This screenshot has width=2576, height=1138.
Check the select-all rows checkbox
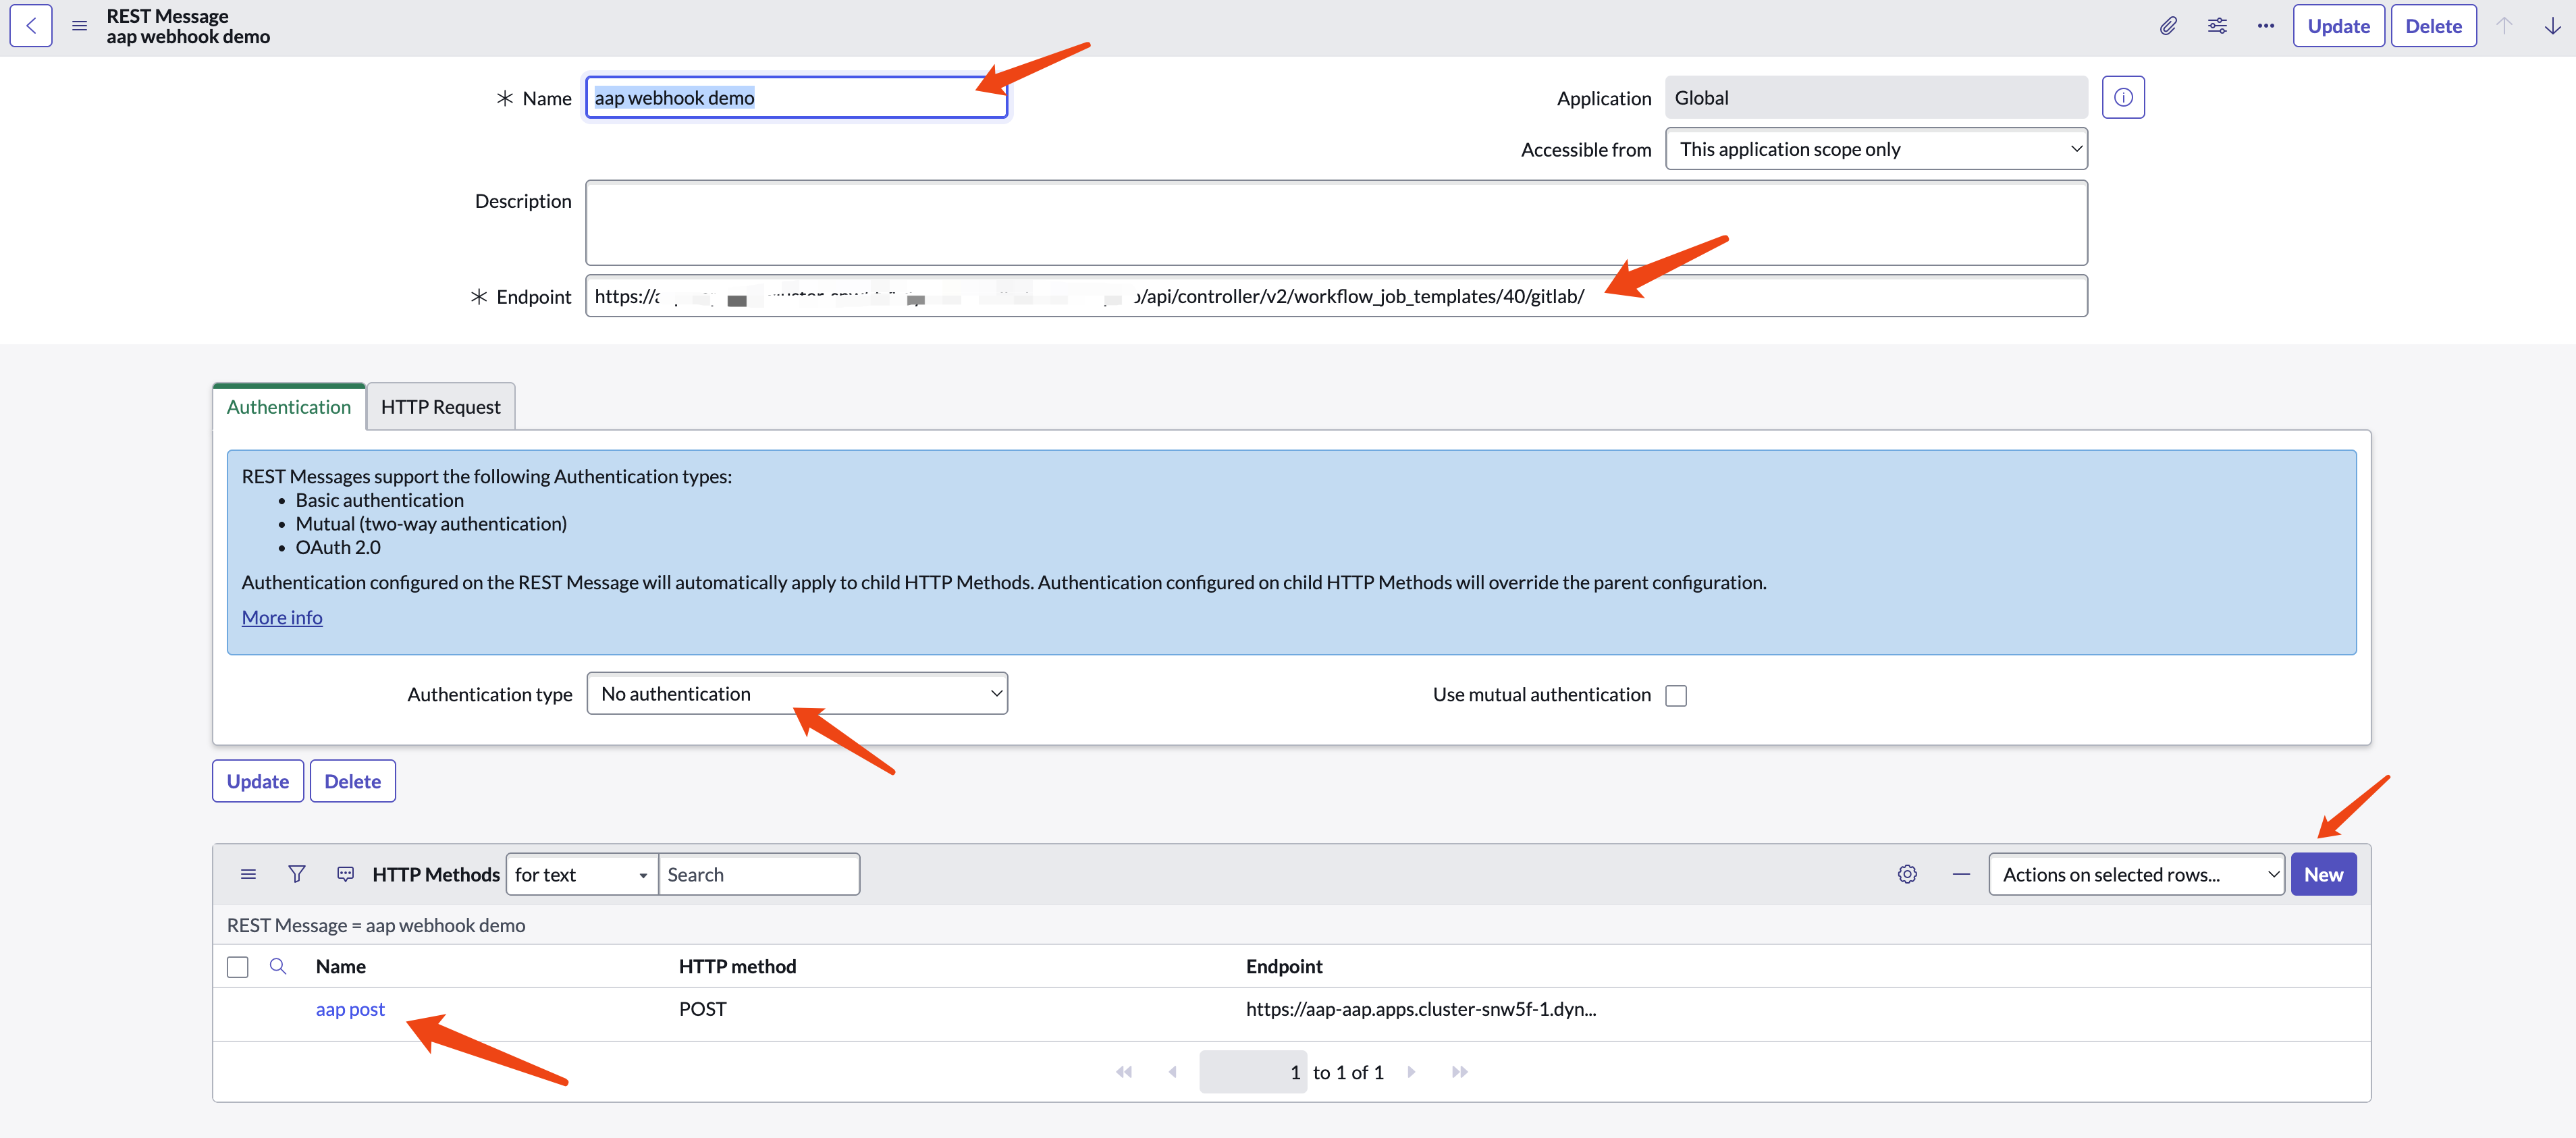pyautogui.click(x=237, y=967)
